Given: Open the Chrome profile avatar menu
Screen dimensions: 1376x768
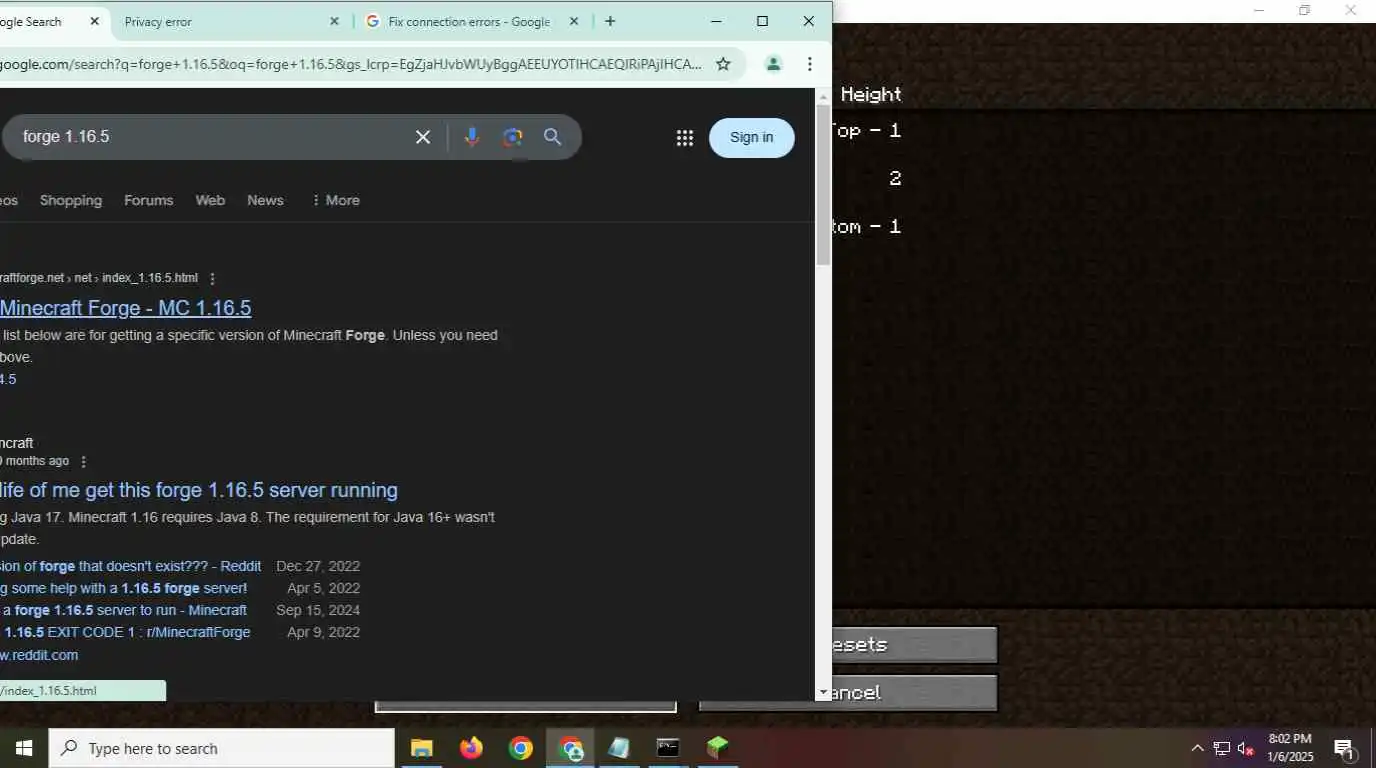Looking at the screenshot, I should point(773,64).
